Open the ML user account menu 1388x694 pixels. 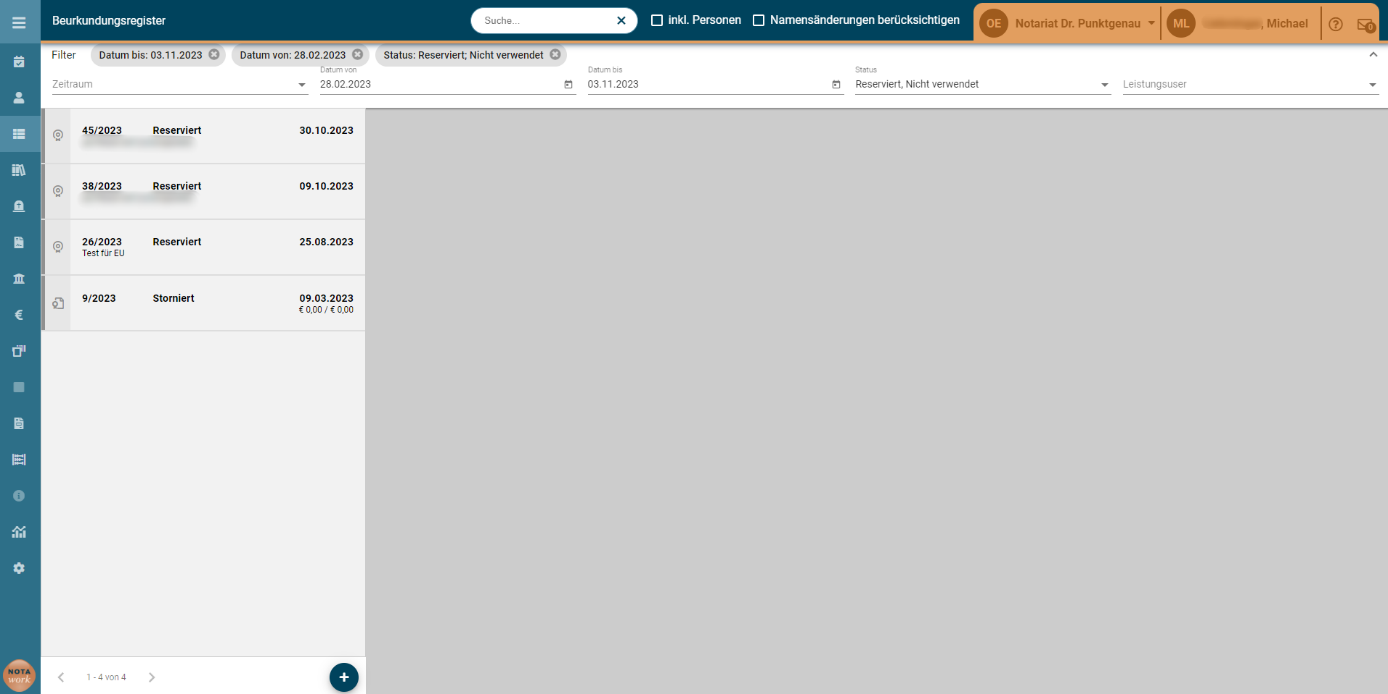(1181, 23)
